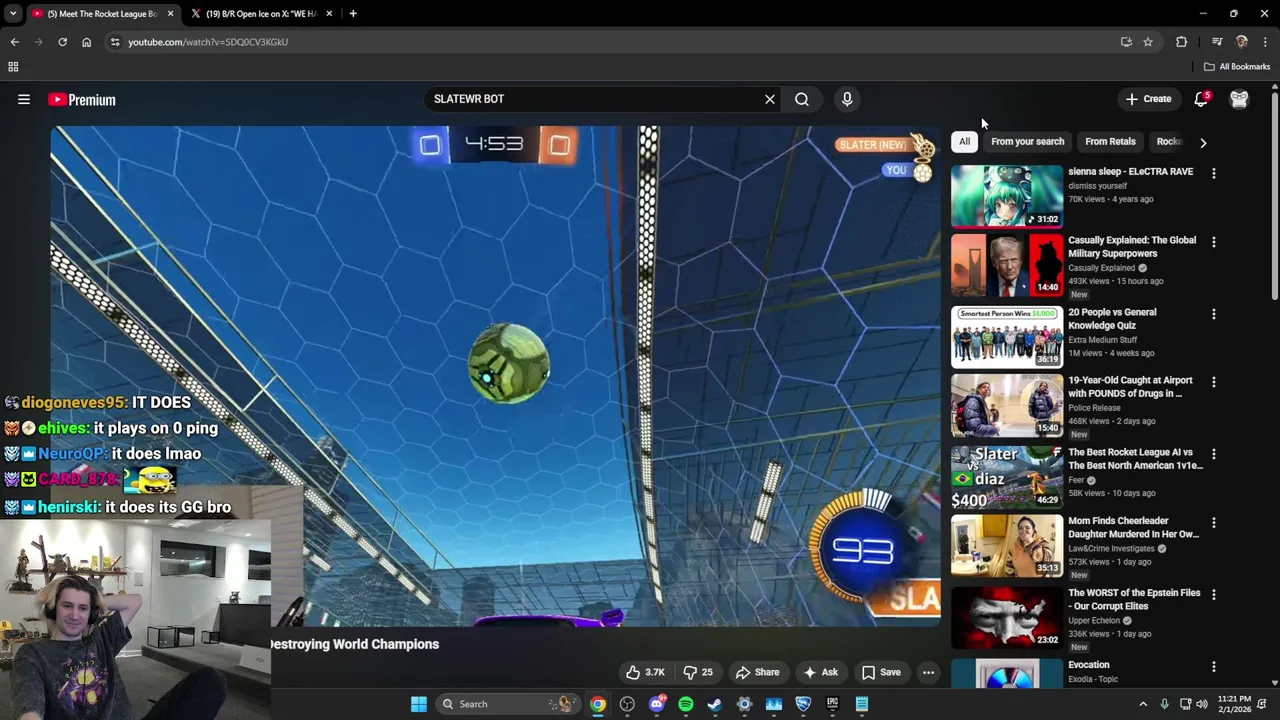Open a new browser tab
Image resolution: width=1280 pixels, height=720 pixels.
tap(353, 14)
